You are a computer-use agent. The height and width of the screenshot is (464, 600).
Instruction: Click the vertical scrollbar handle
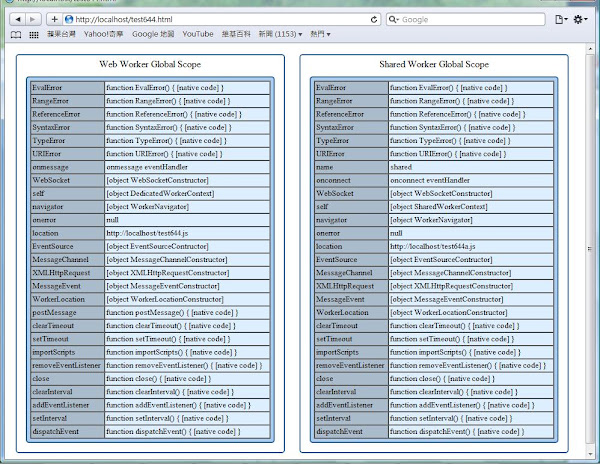pos(590,249)
